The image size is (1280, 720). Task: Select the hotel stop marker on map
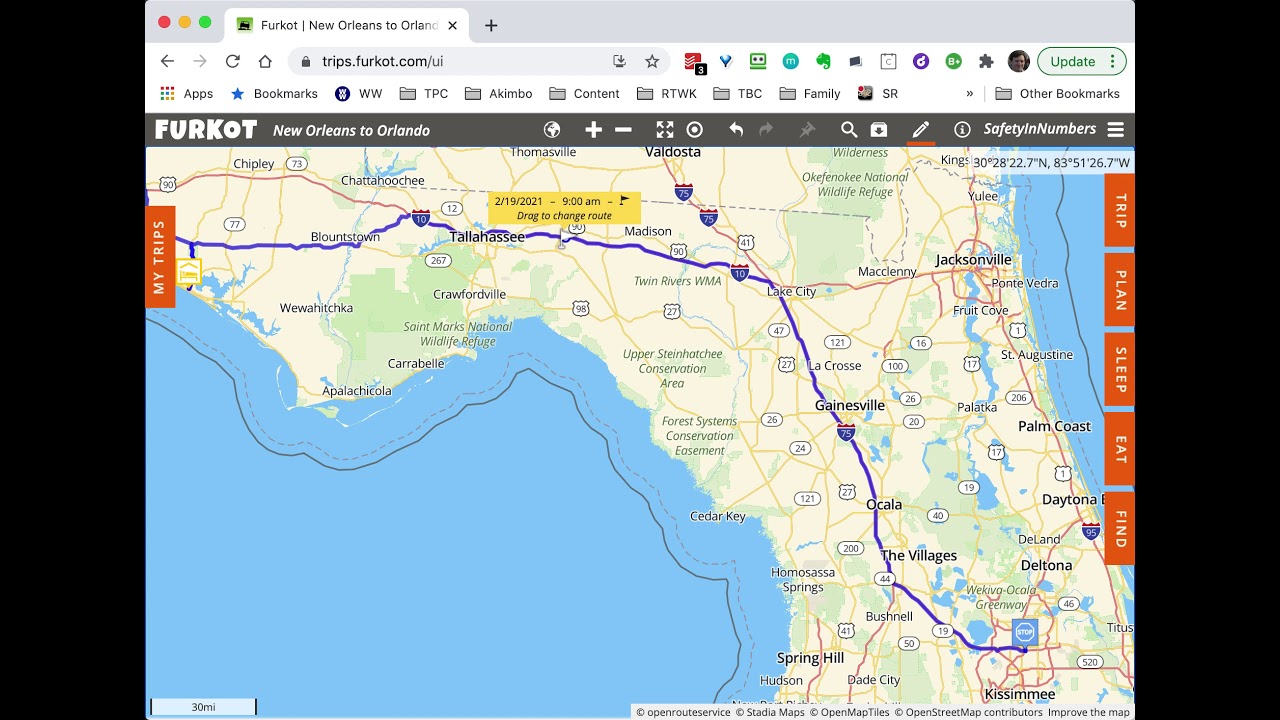(189, 272)
